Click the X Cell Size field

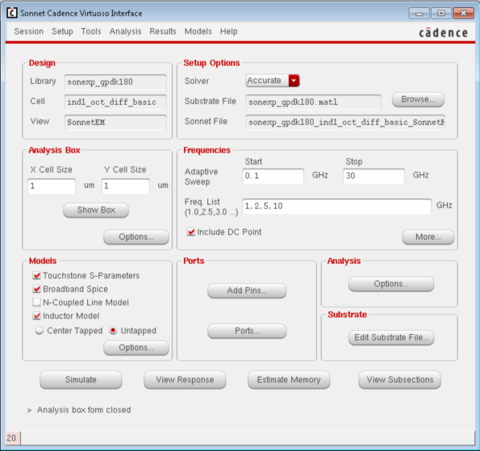(x=52, y=186)
